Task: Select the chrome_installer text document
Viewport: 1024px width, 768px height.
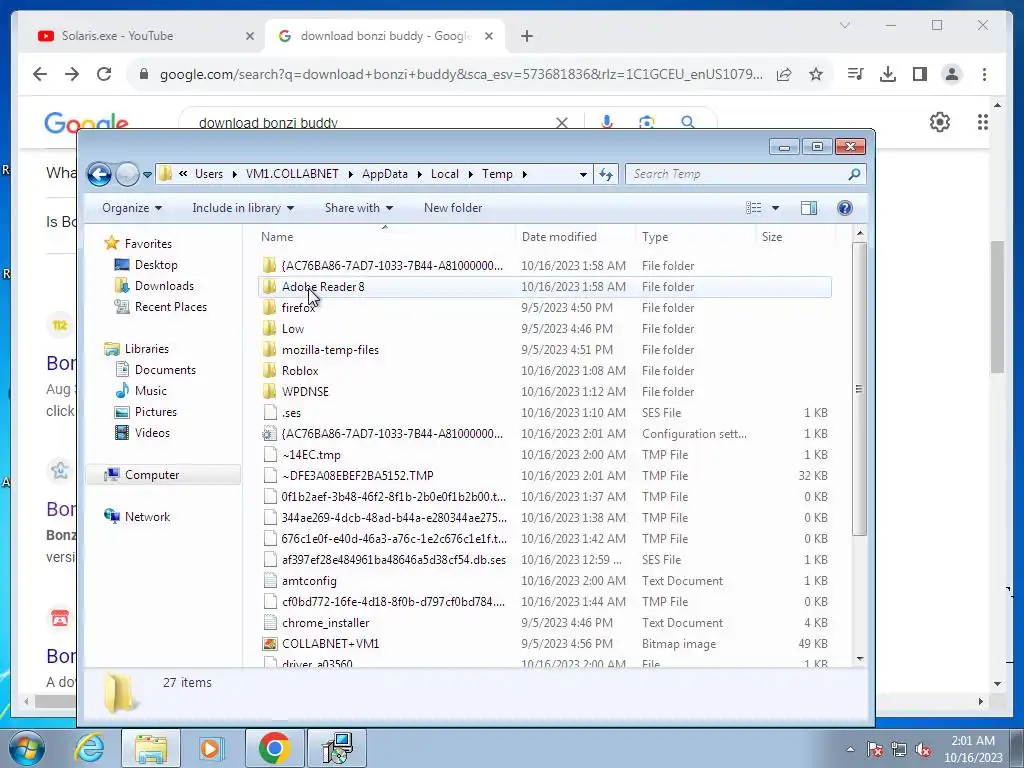Action: (545, 622)
